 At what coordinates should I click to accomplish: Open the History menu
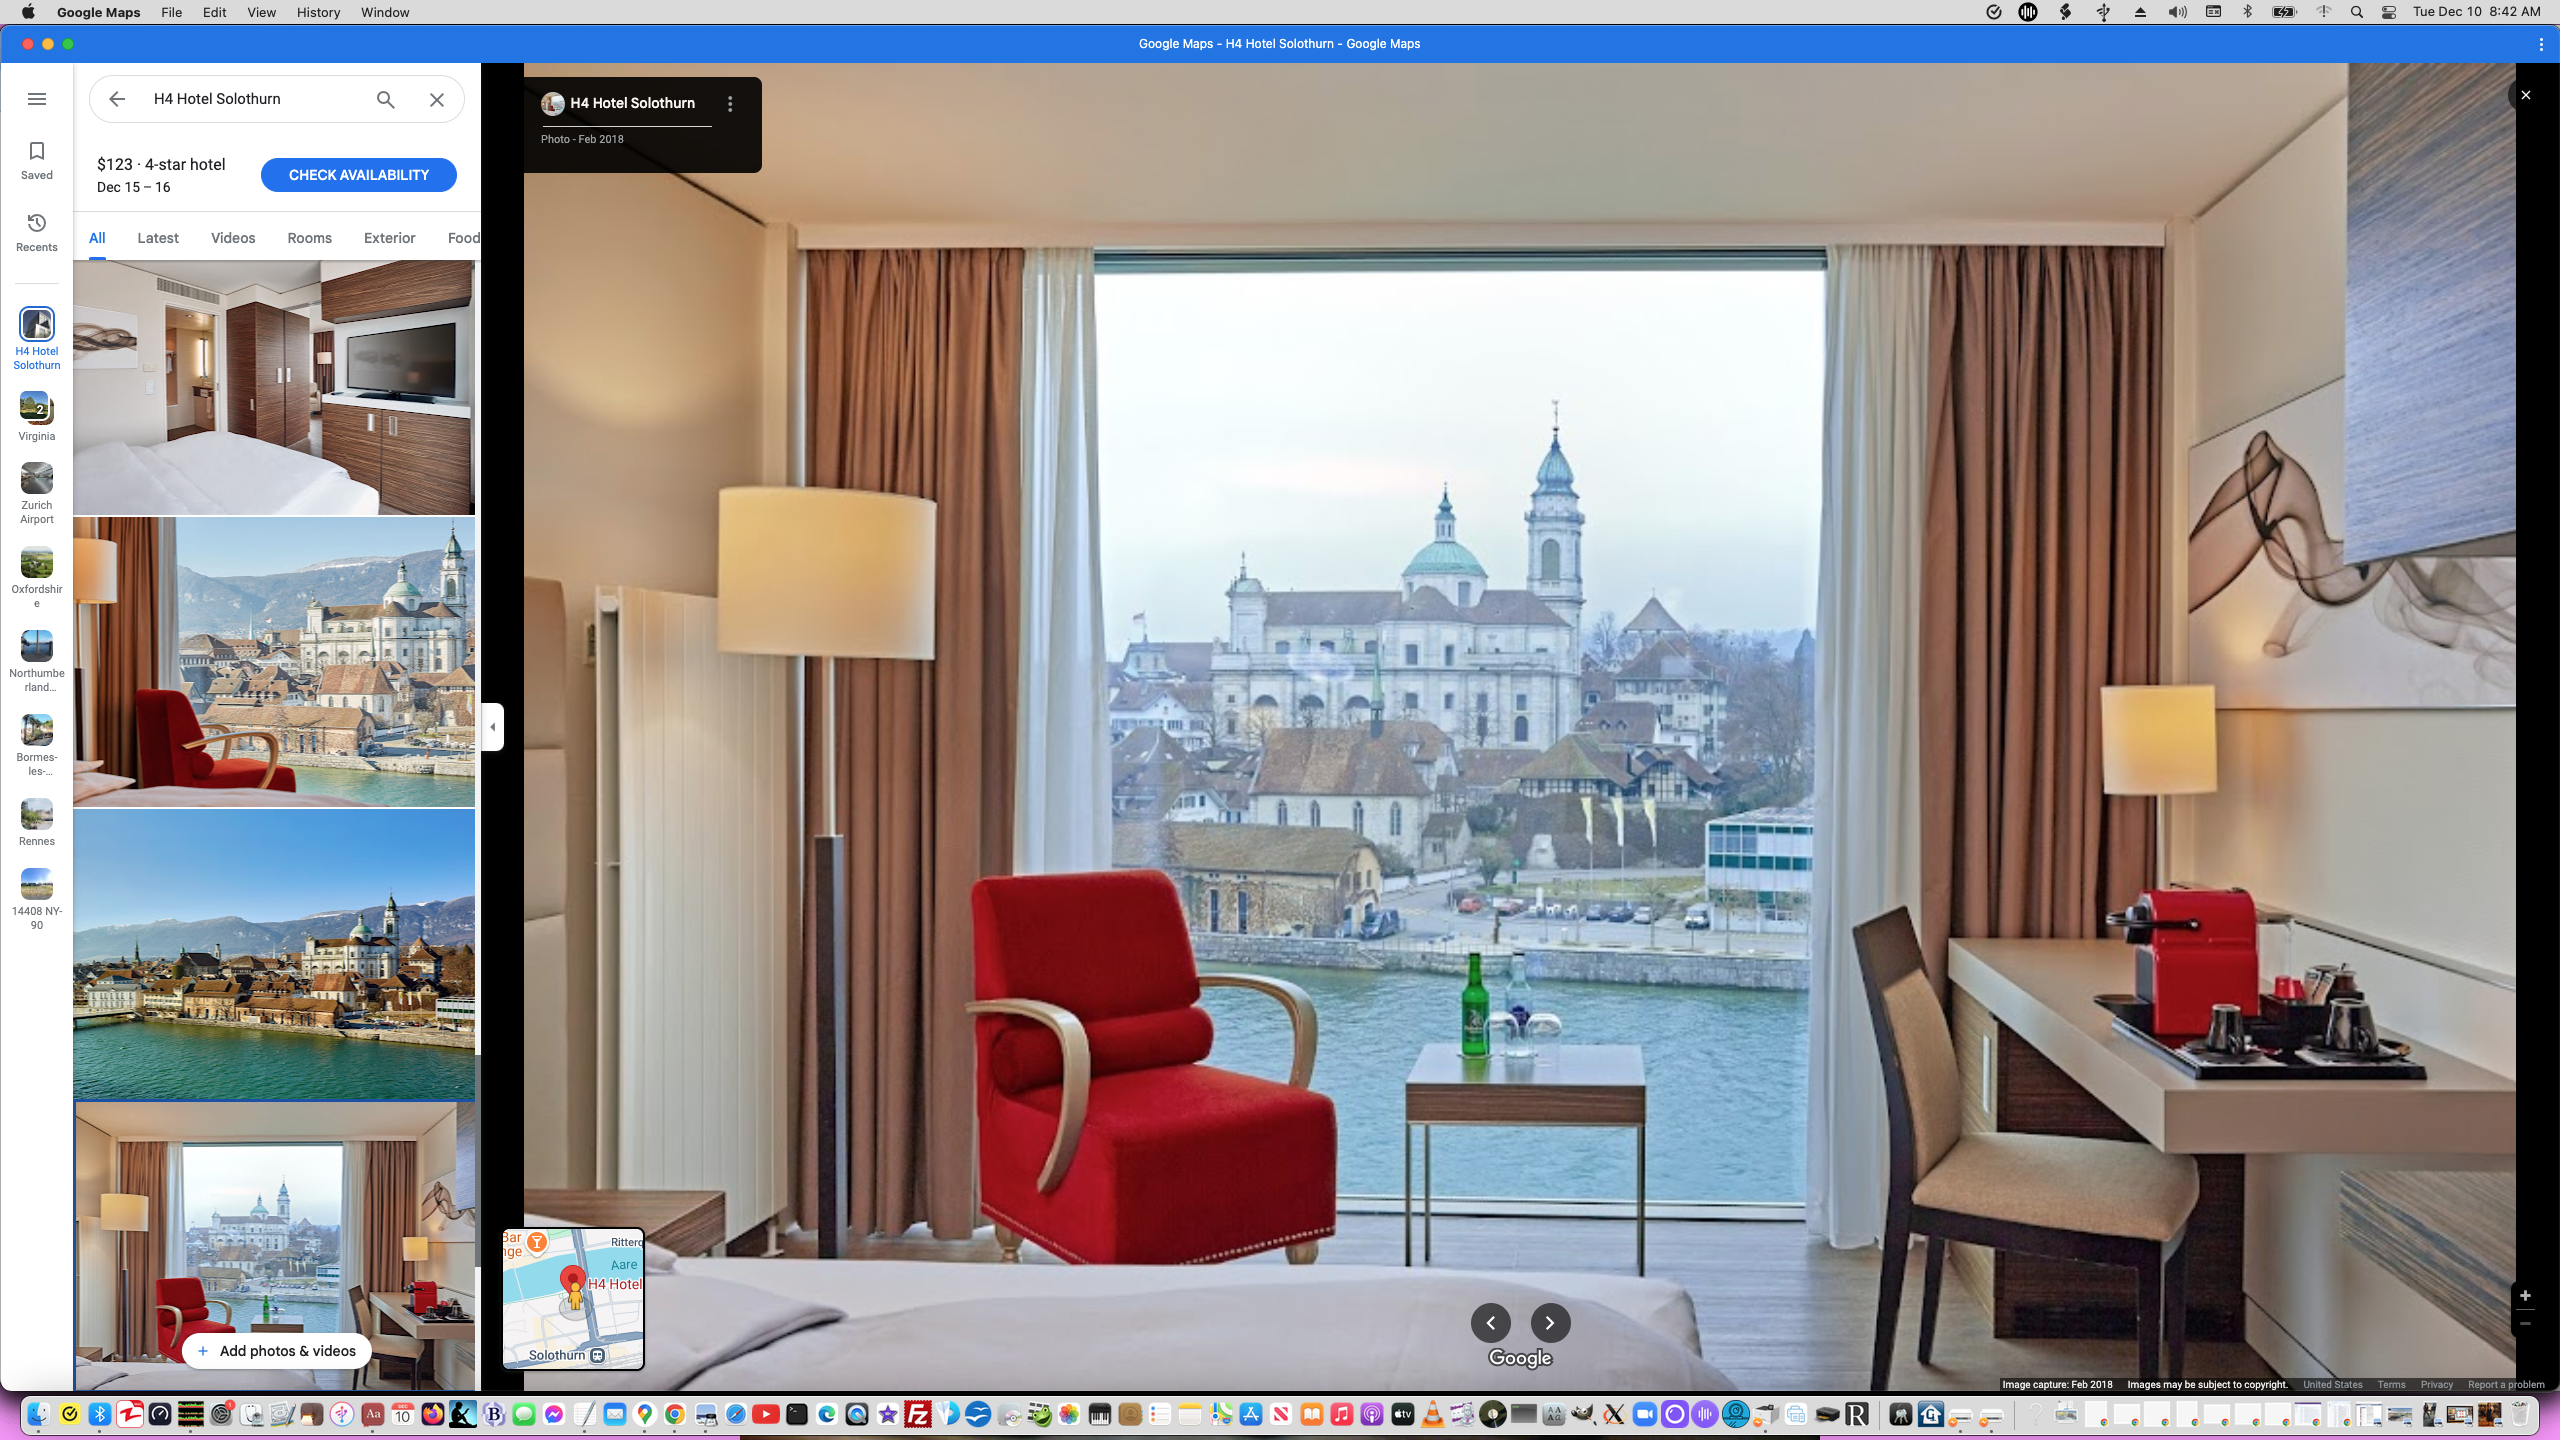[x=318, y=12]
